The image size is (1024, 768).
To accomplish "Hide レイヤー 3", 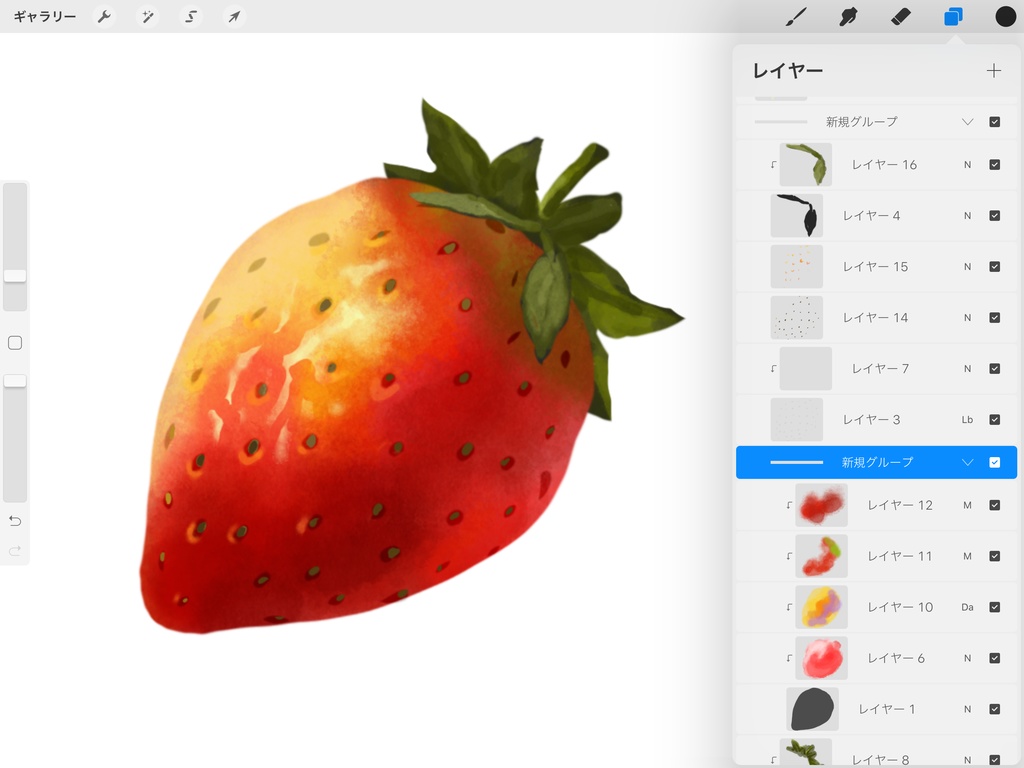I will 995,420.
